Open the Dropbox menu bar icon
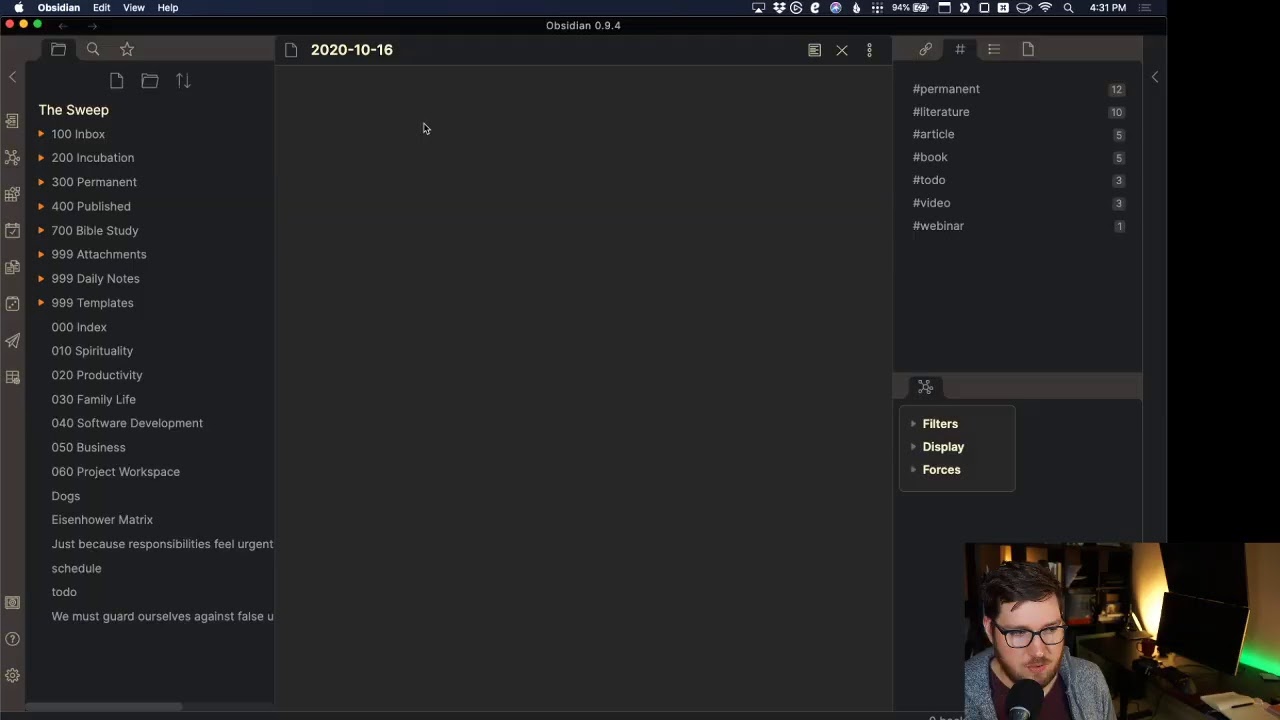 click(x=778, y=8)
